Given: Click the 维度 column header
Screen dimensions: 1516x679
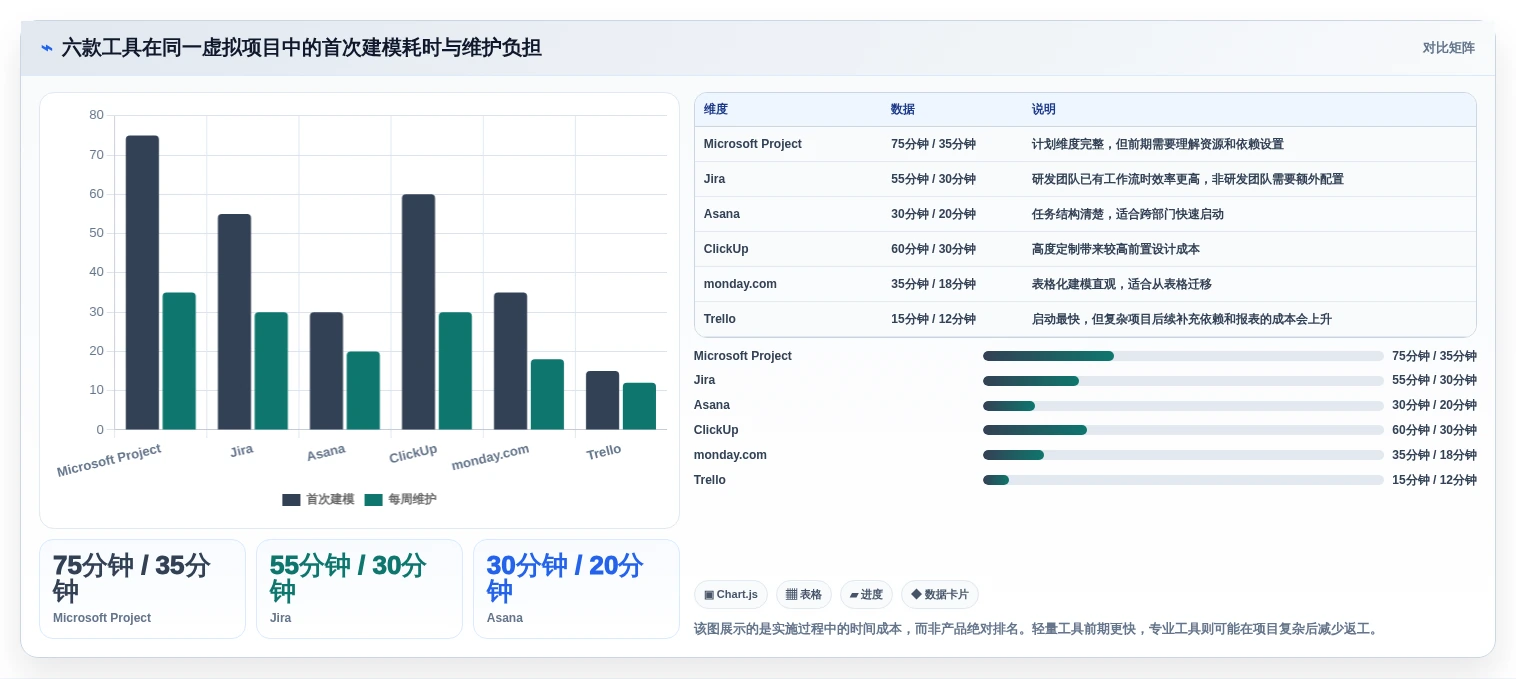Looking at the screenshot, I should point(716,110).
